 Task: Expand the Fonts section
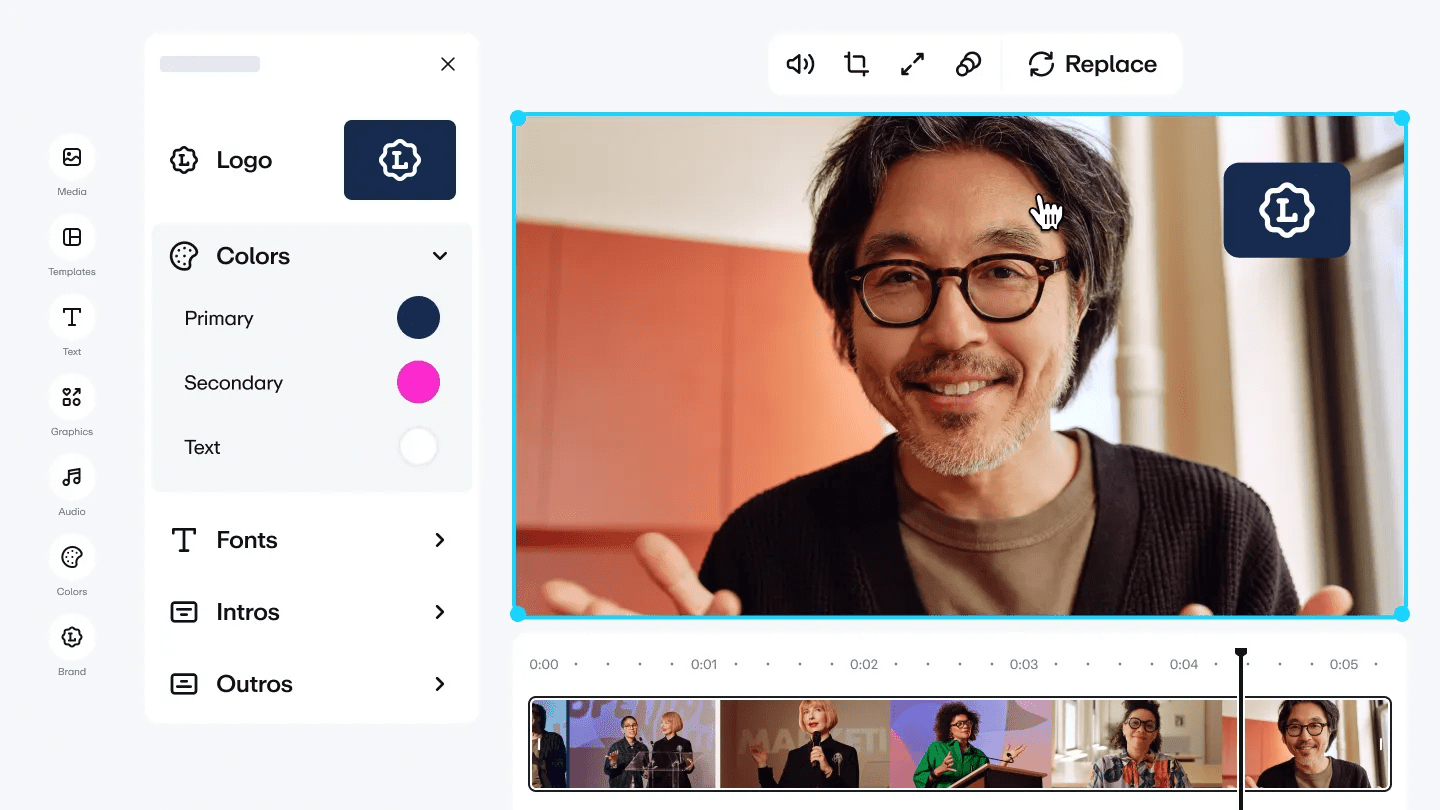pyautogui.click(x=439, y=540)
